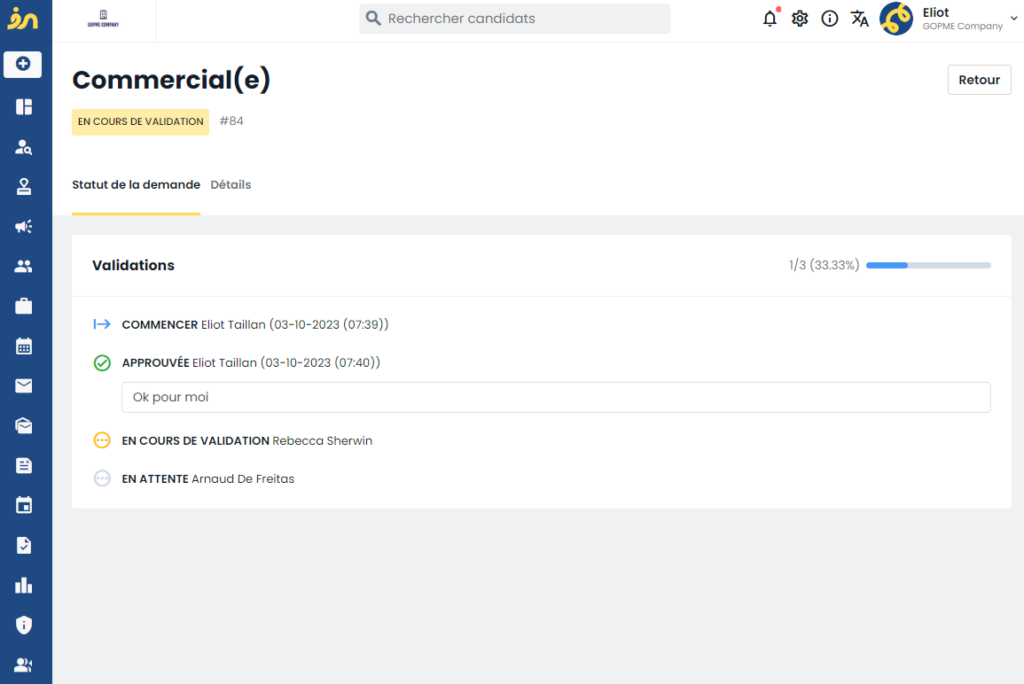This screenshot has width=1024, height=684.
Task: Click the Rebecca Sherwin validation entry
Action: coord(247,441)
